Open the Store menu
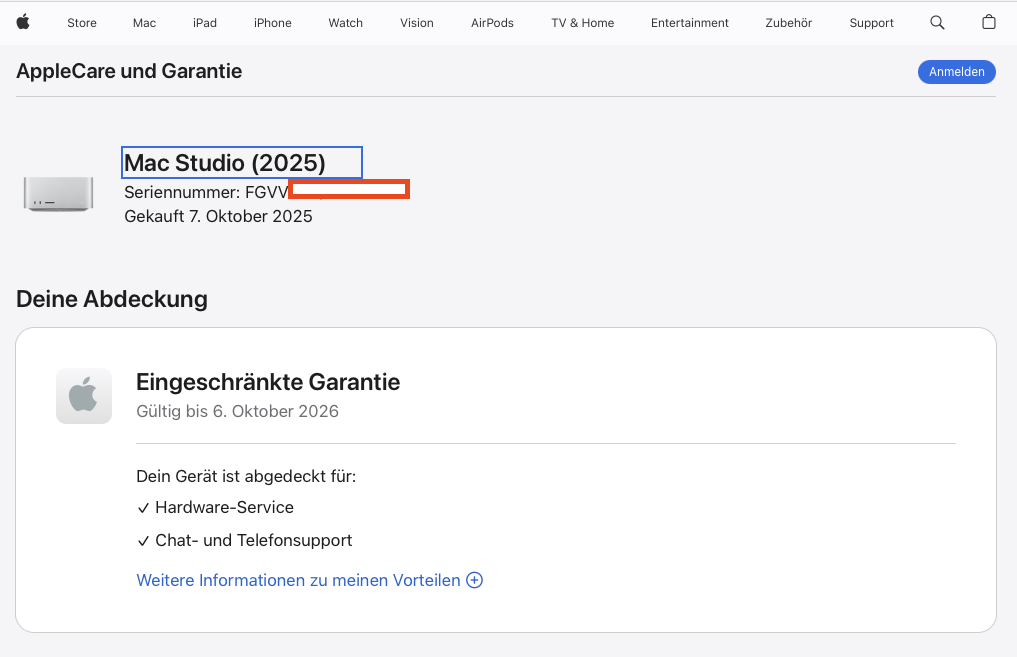 click(82, 23)
